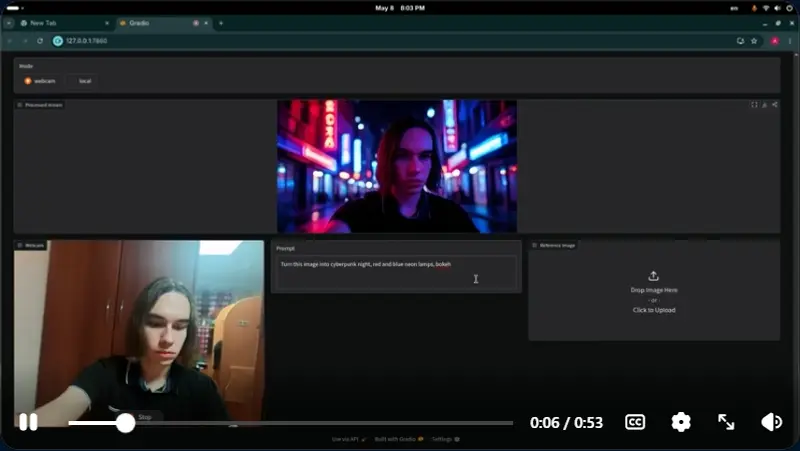Pause the video playback
This screenshot has height=451, width=800.
28,422
